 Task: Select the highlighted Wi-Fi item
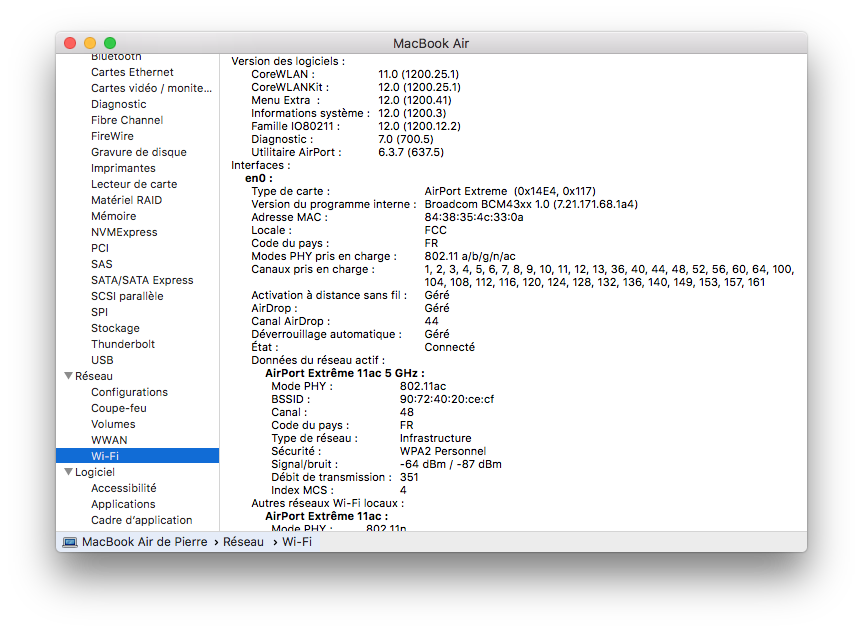tap(138, 455)
